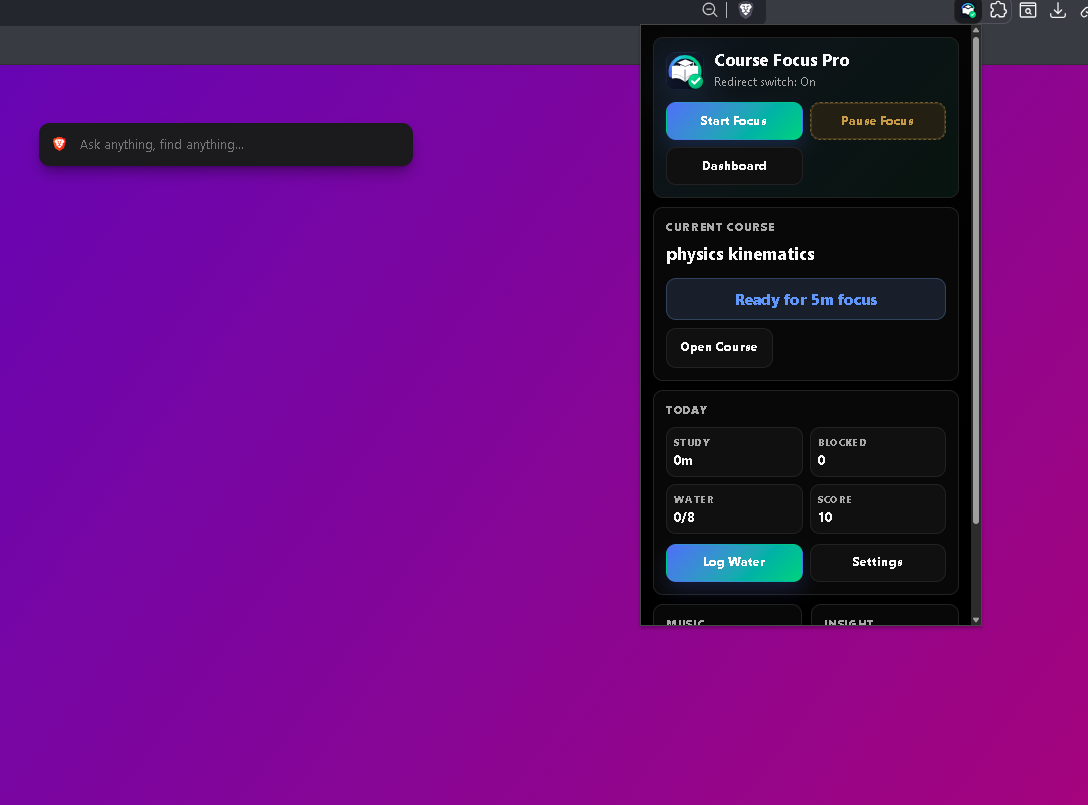Image resolution: width=1088 pixels, height=805 pixels.
Task: Click the scrollbar down arrow
Action: click(976, 620)
